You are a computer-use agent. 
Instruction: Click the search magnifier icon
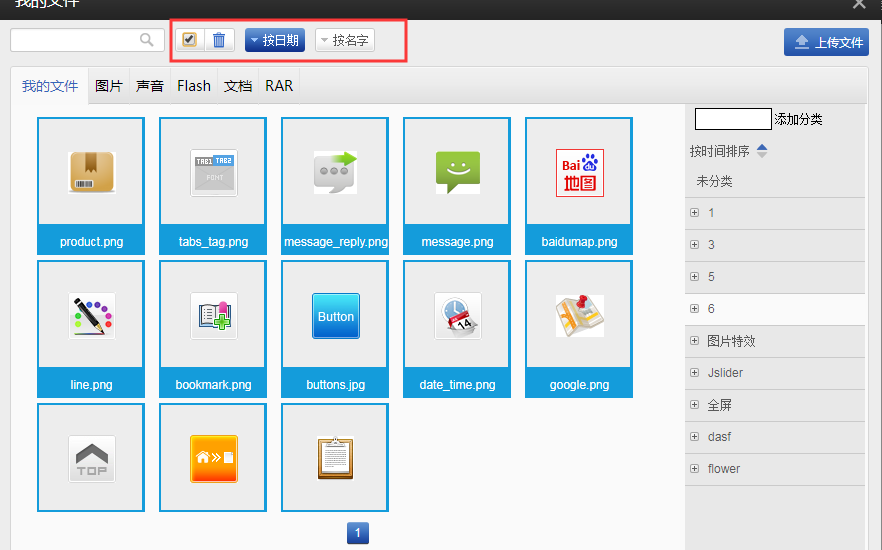coord(147,40)
